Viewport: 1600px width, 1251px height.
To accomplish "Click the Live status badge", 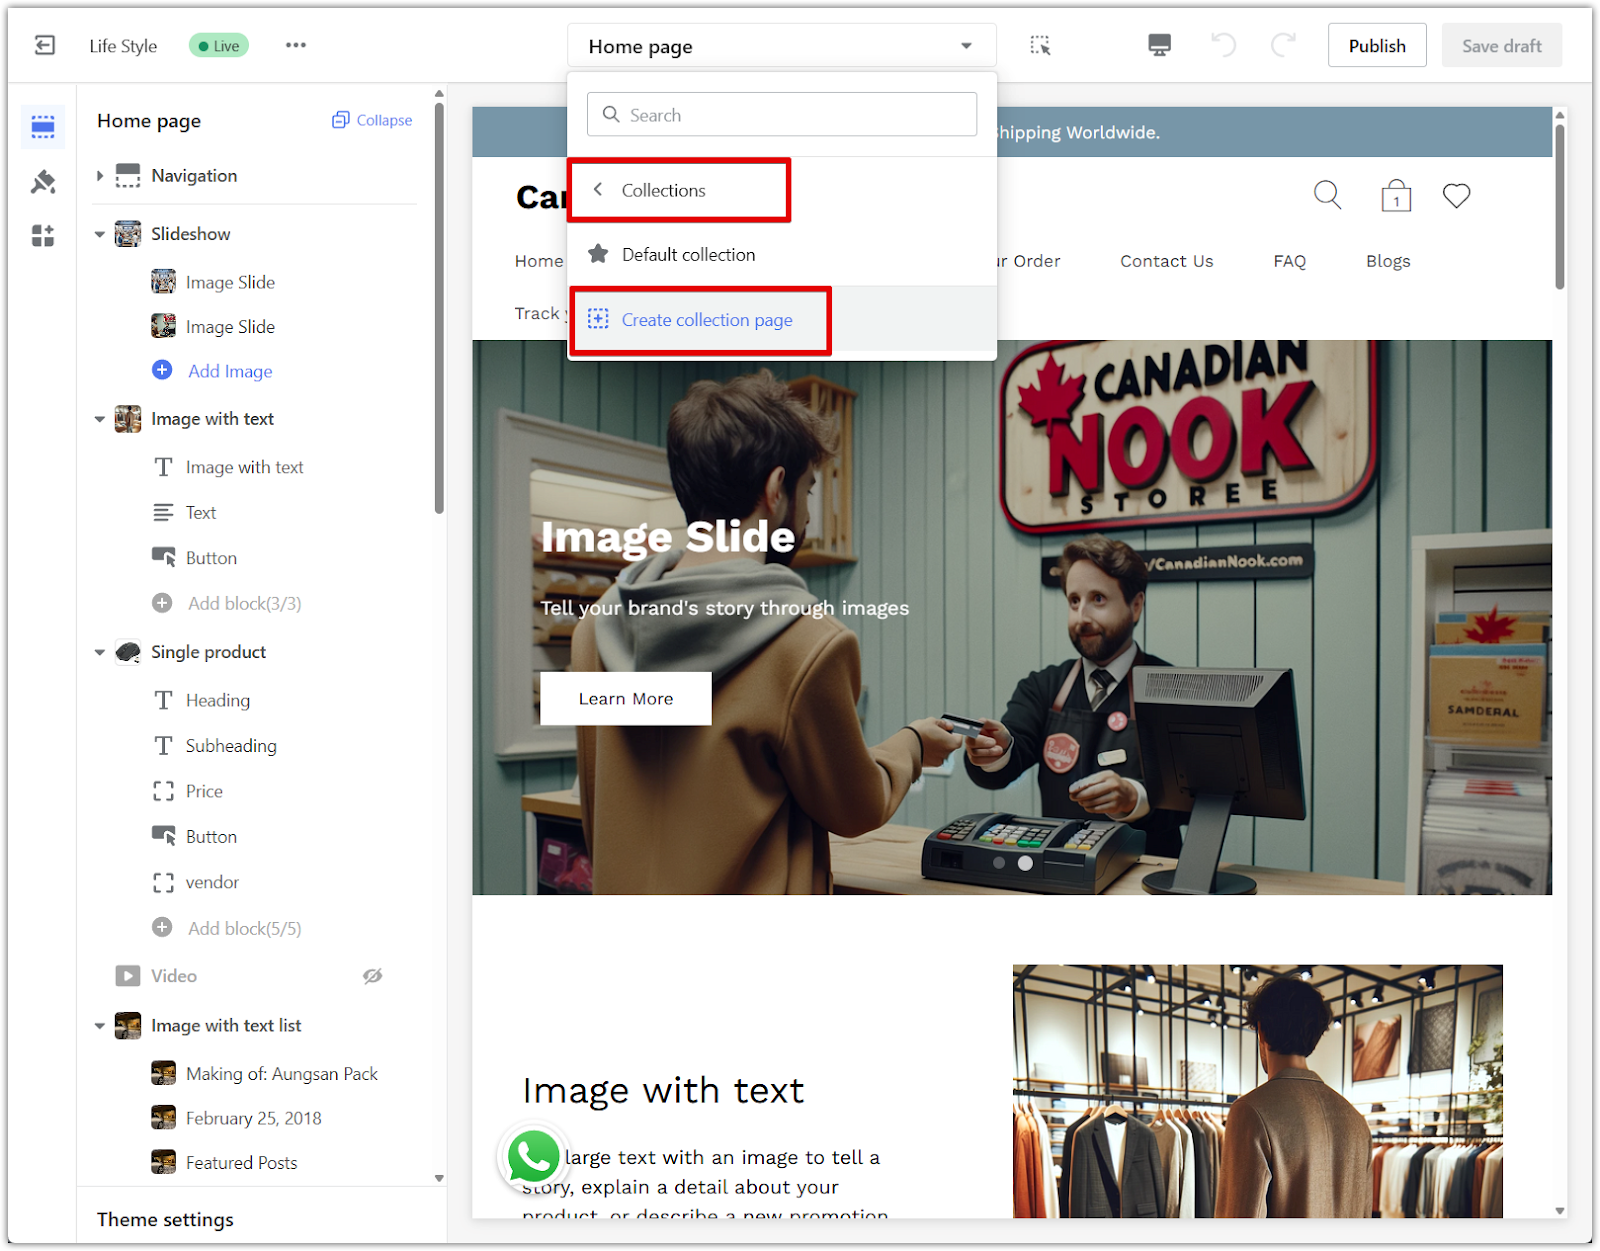I will pyautogui.click(x=219, y=45).
